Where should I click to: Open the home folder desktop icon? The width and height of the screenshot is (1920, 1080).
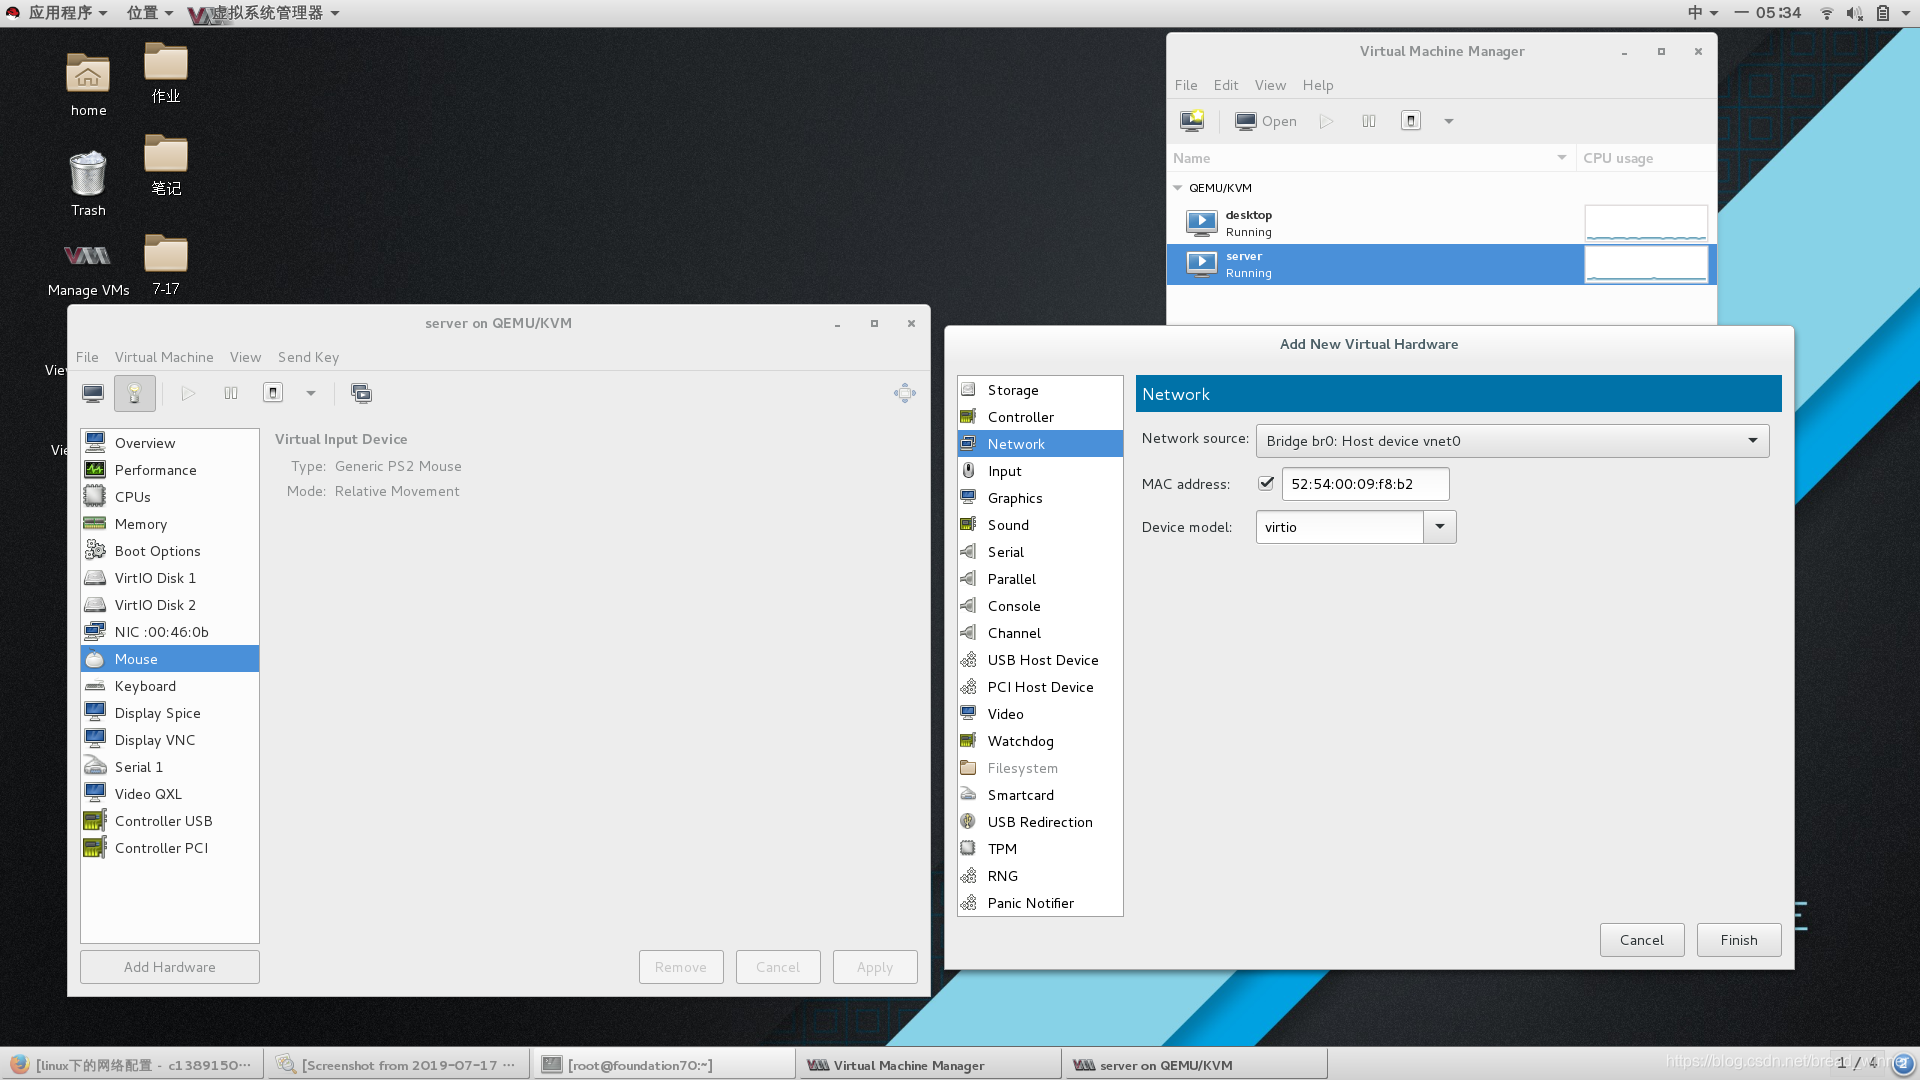pos(88,83)
